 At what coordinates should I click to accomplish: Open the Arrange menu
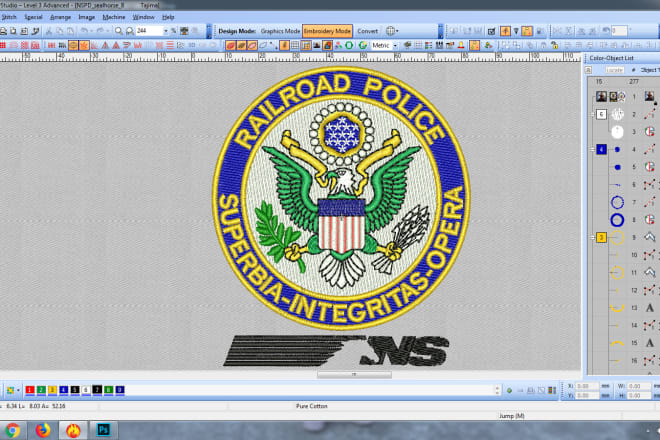[61, 17]
